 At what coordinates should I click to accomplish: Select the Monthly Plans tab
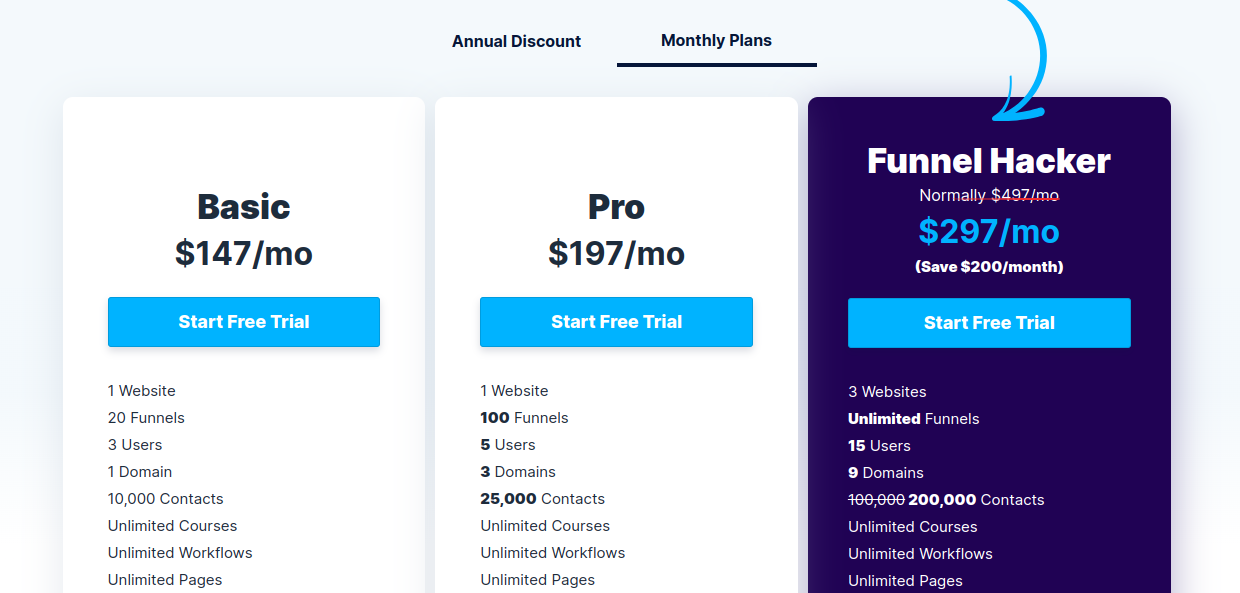click(716, 40)
